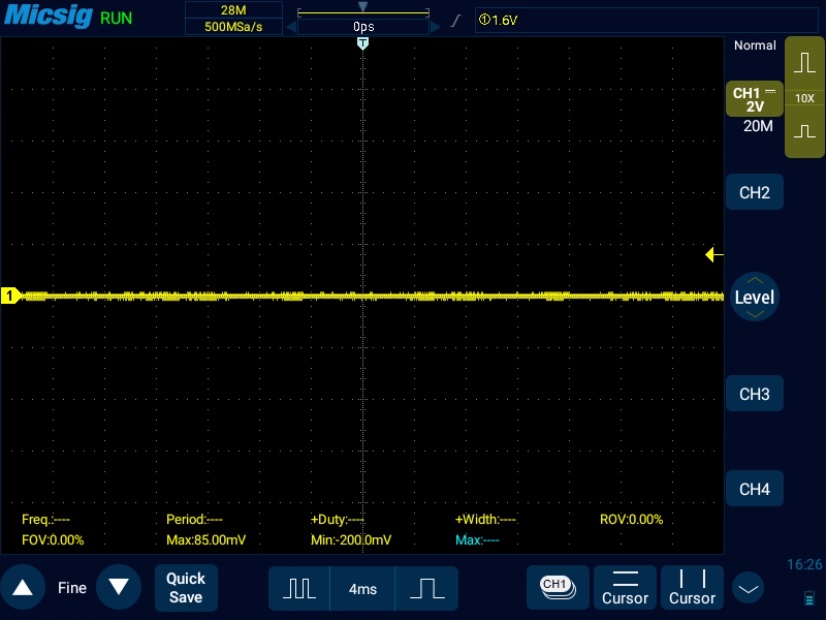Click the Quick Save button
This screenshot has width=826, height=620.
pos(186,587)
